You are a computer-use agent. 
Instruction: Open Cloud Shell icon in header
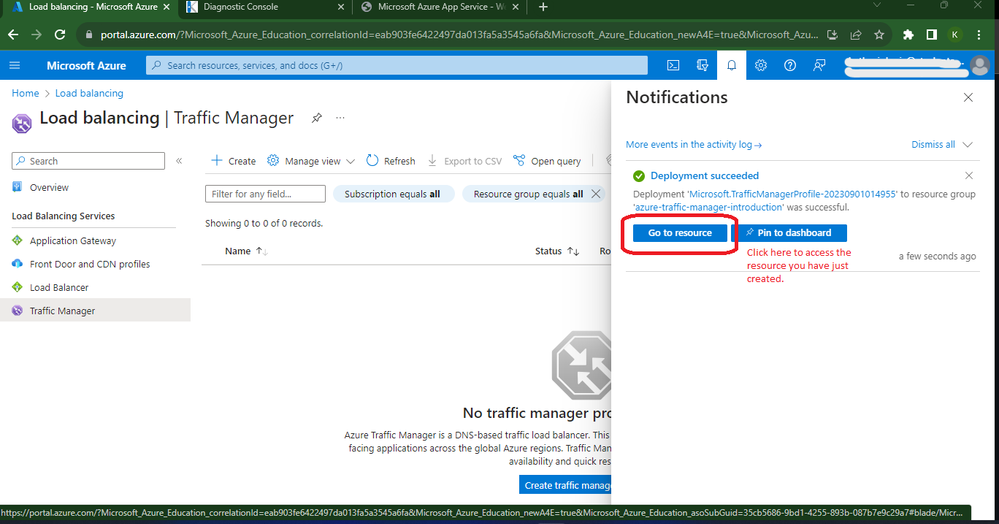[673, 66]
